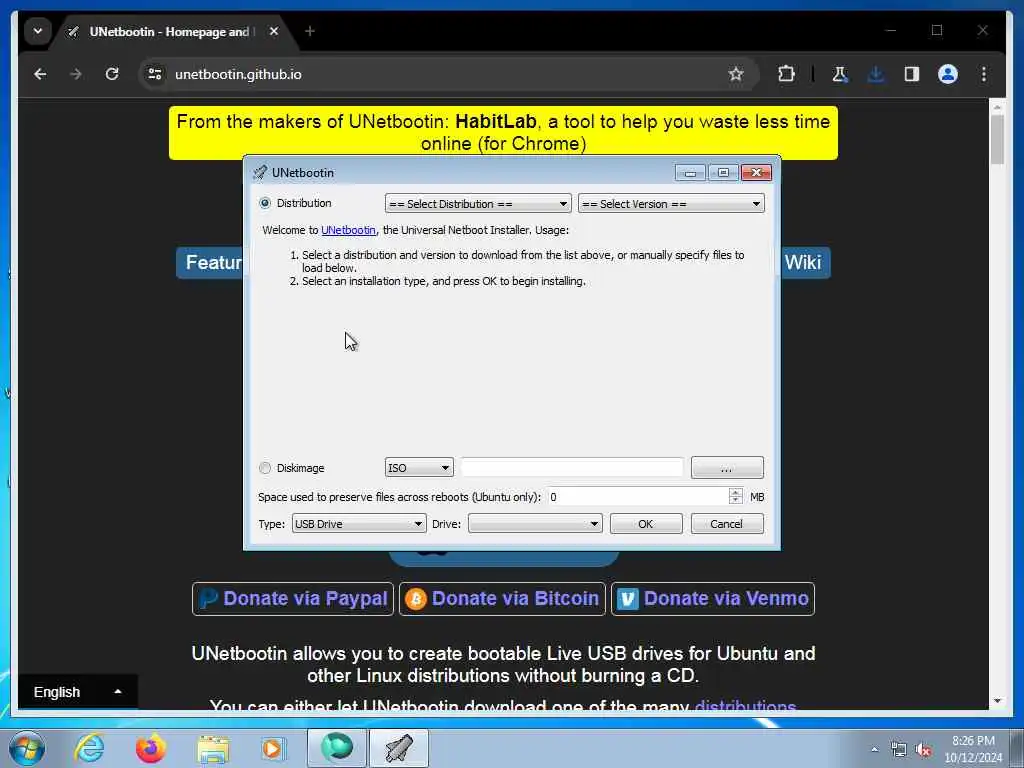Open the Drive selection dropdown
1024x768 pixels.
tap(535, 524)
